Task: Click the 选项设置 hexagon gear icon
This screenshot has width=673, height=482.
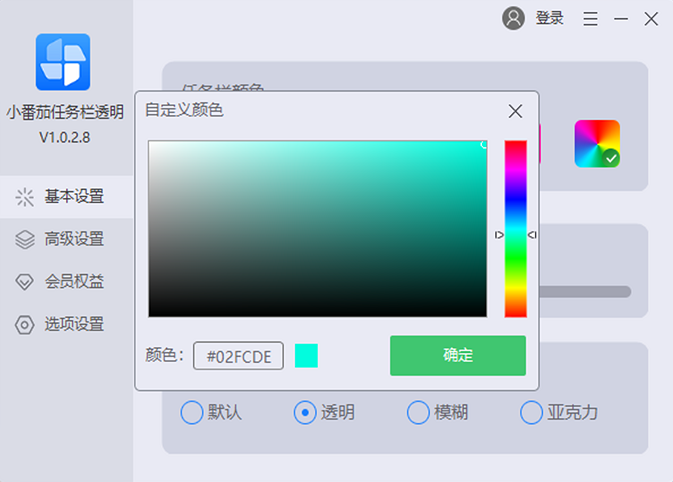Action: [x=24, y=325]
